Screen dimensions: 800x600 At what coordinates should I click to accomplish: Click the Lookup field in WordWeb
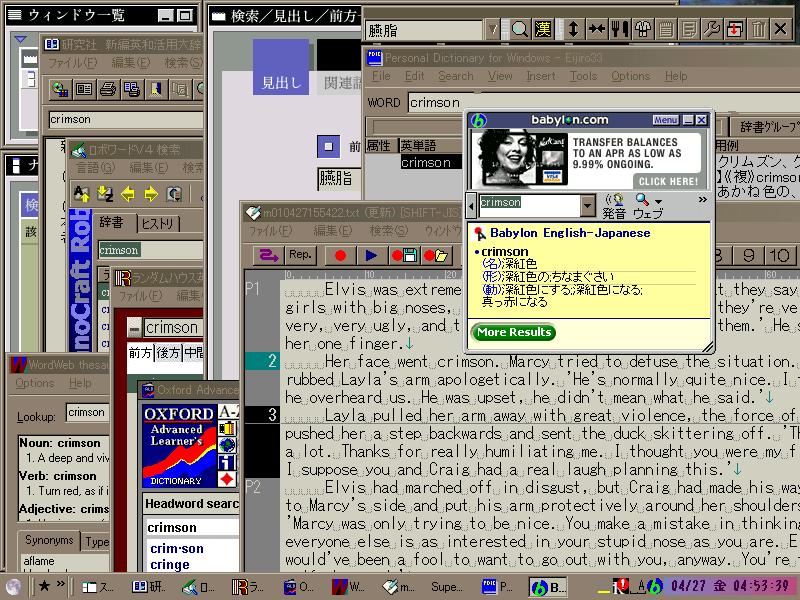[87, 412]
